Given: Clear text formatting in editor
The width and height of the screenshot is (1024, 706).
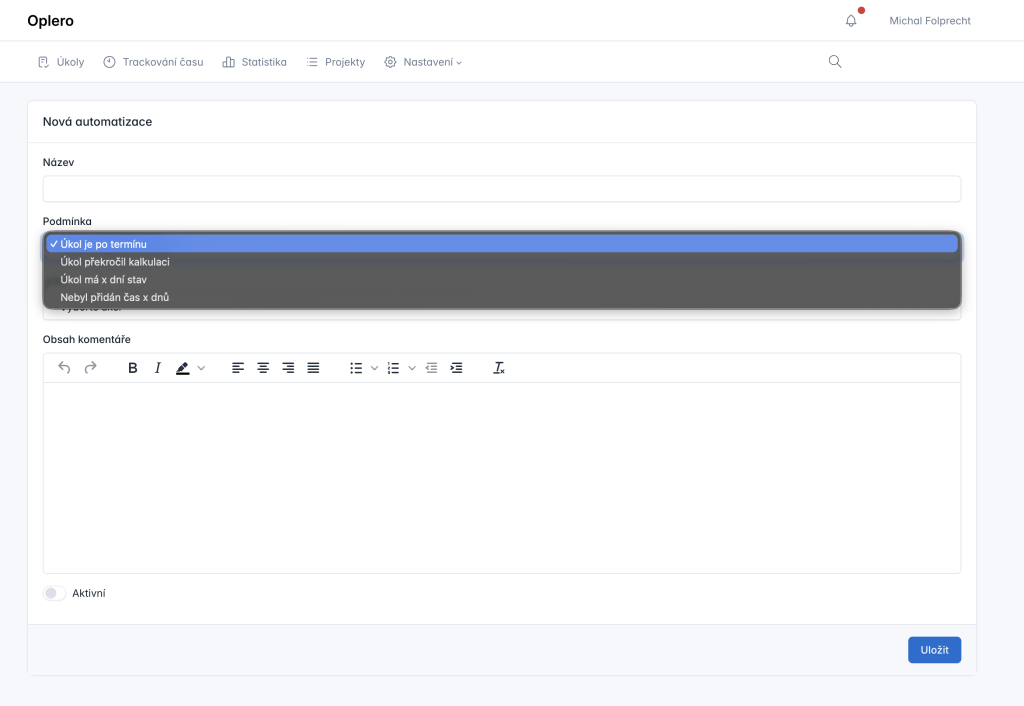Looking at the screenshot, I should pos(499,368).
